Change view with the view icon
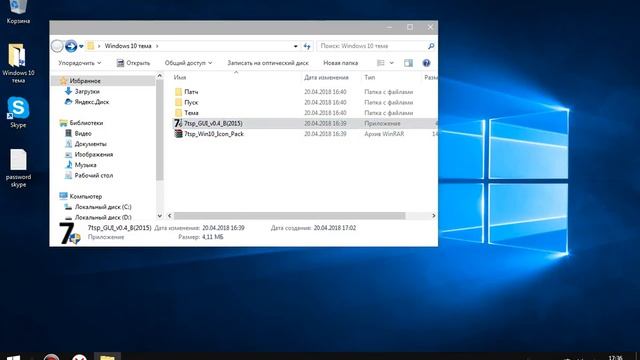The width and height of the screenshot is (640, 360). tap(380, 63)
